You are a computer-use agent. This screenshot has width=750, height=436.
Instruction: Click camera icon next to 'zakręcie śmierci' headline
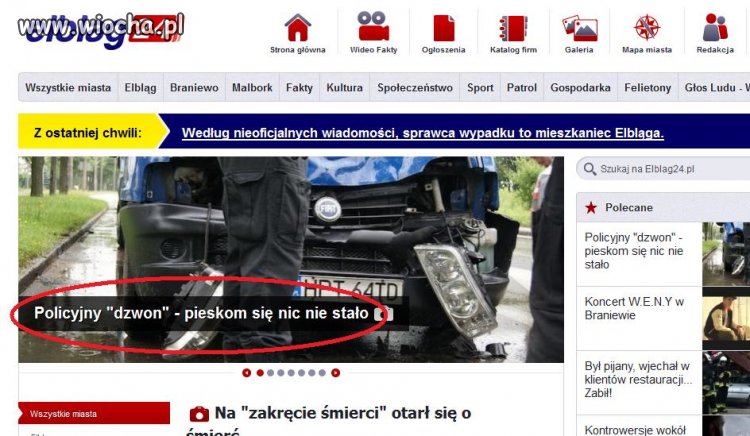coord(199,414)
